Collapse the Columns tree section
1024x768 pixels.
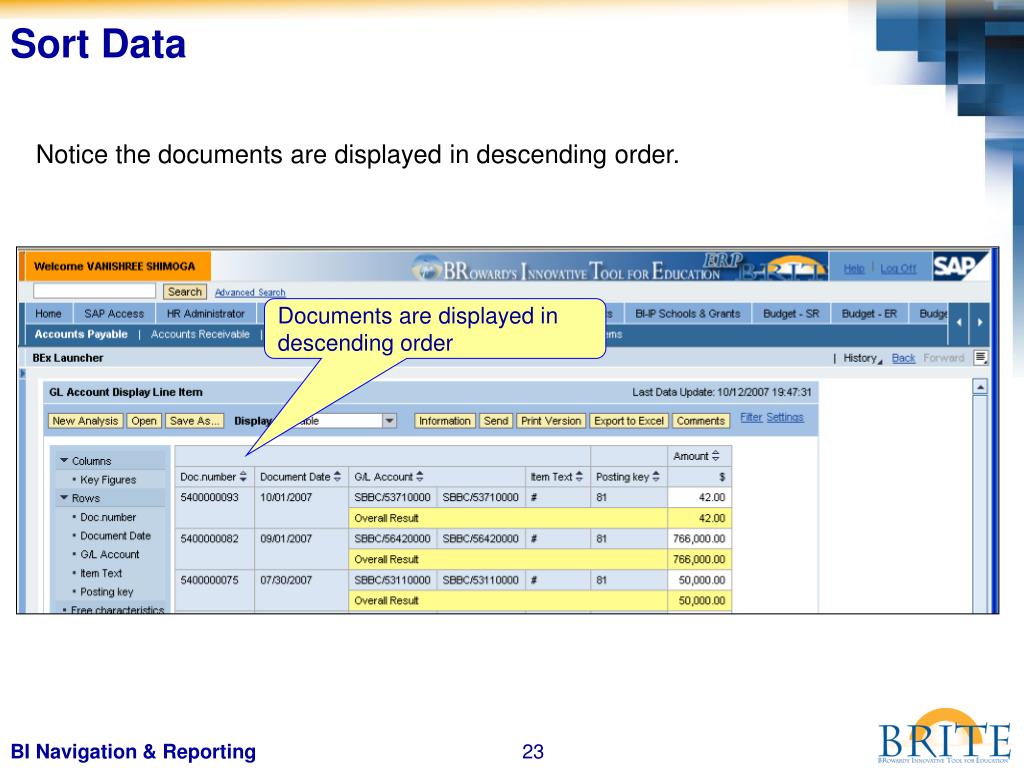click(x=64, y=461)
